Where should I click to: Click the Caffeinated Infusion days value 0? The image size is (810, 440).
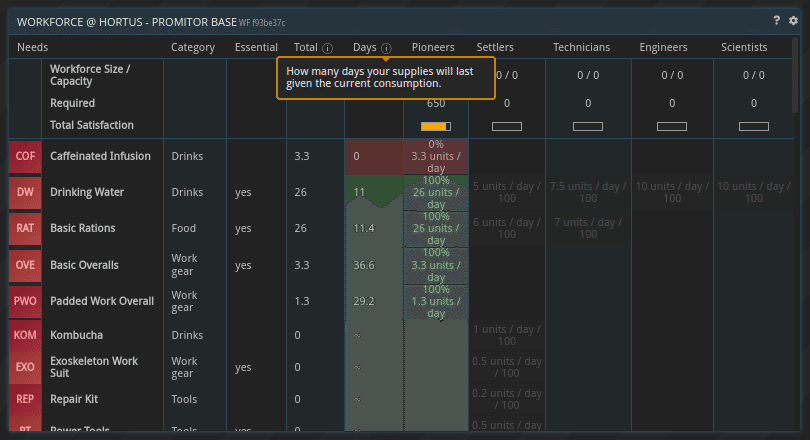(x=356, y=156)
